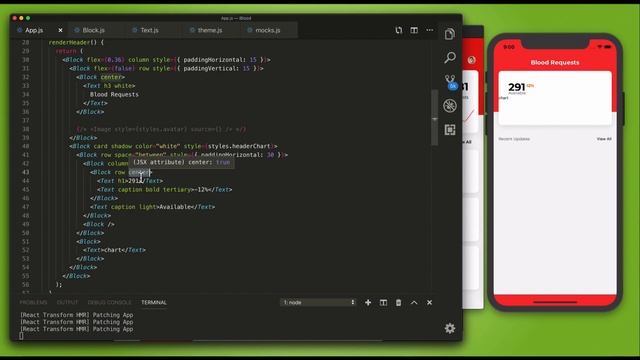Open the Search magnifier in activity bar
The height and width of the screenshot is (360, 640).
click(449, 58)
